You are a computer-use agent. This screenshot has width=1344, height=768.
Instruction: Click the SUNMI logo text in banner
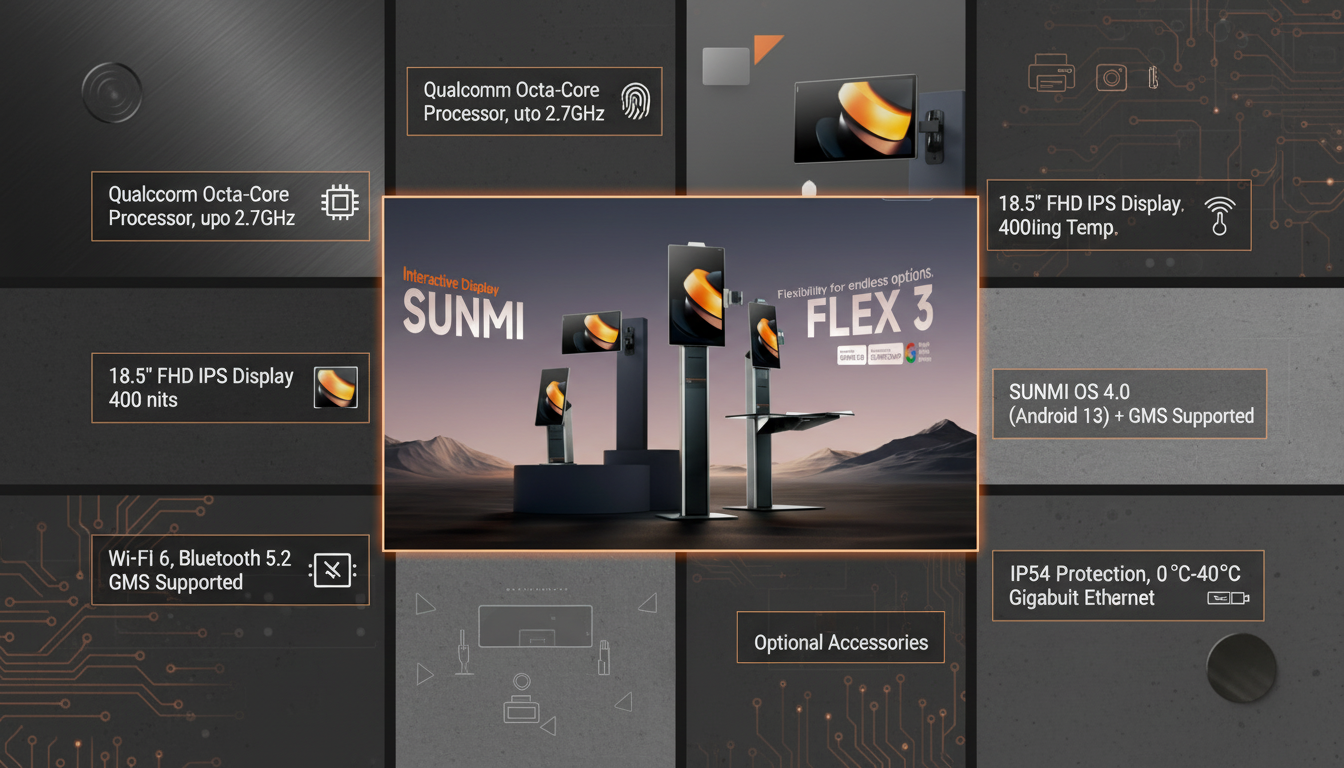(x=463, y=313)
